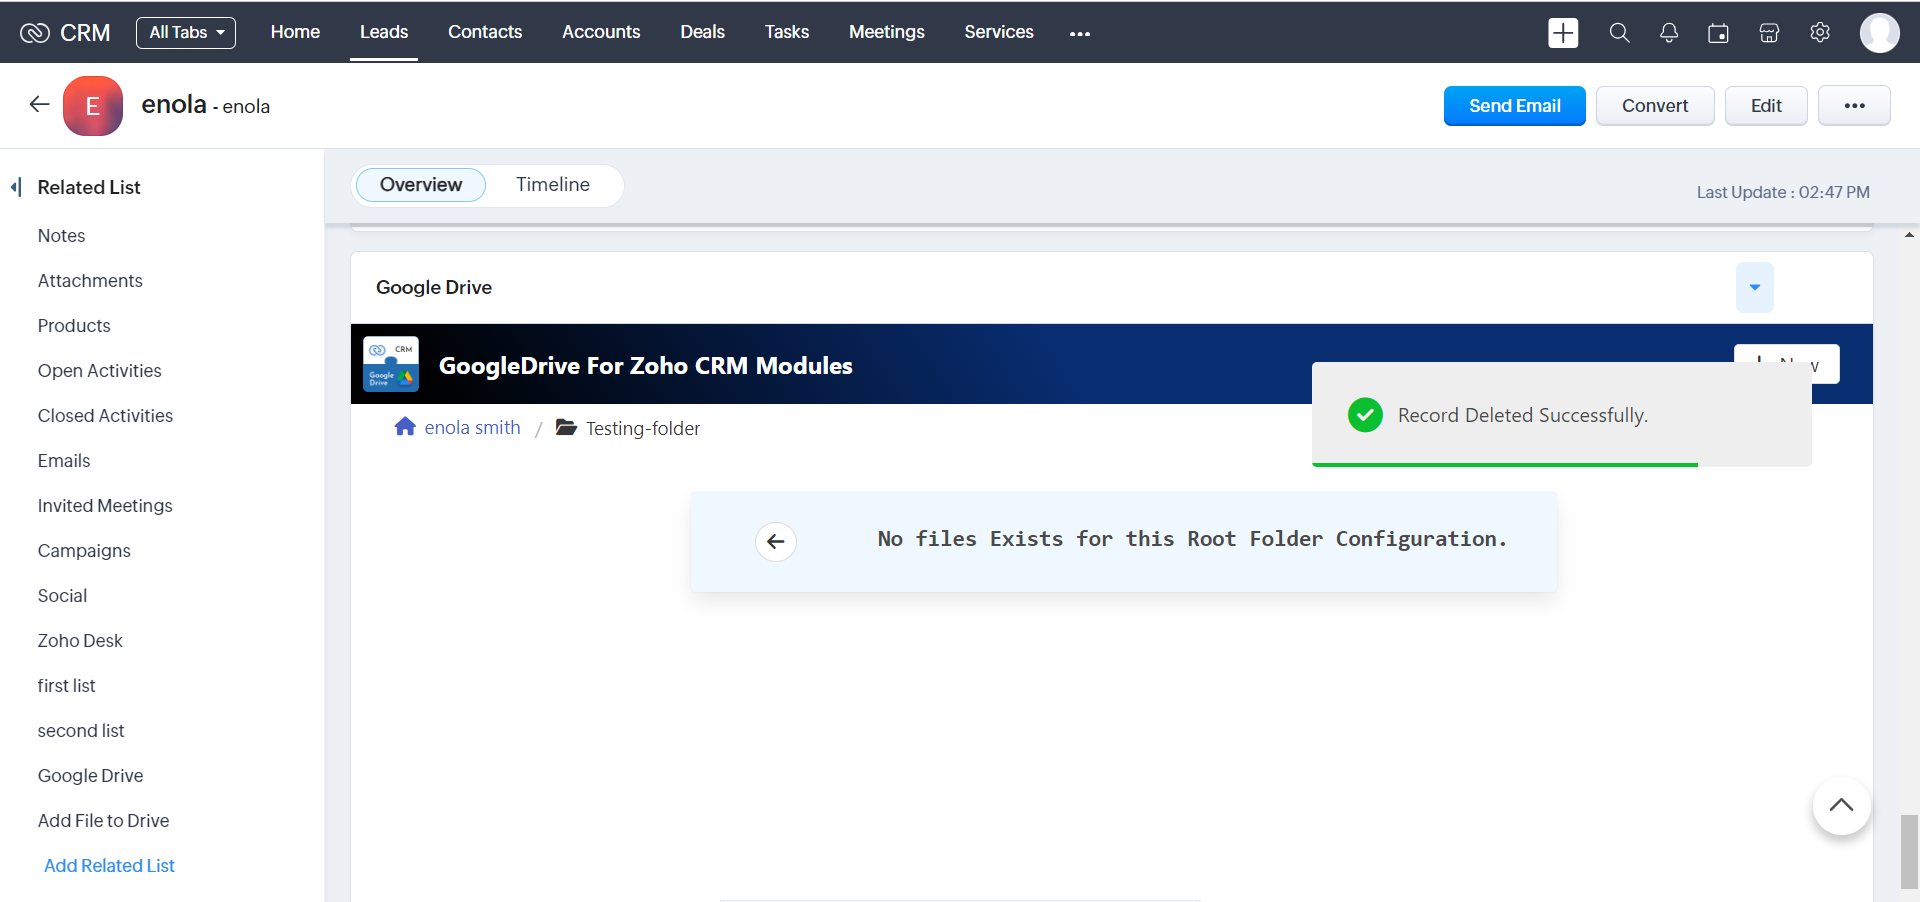Expand more modules with navbar ellipsis
This screenshot has height=902, width=1920.
(x=1079, y=33)
